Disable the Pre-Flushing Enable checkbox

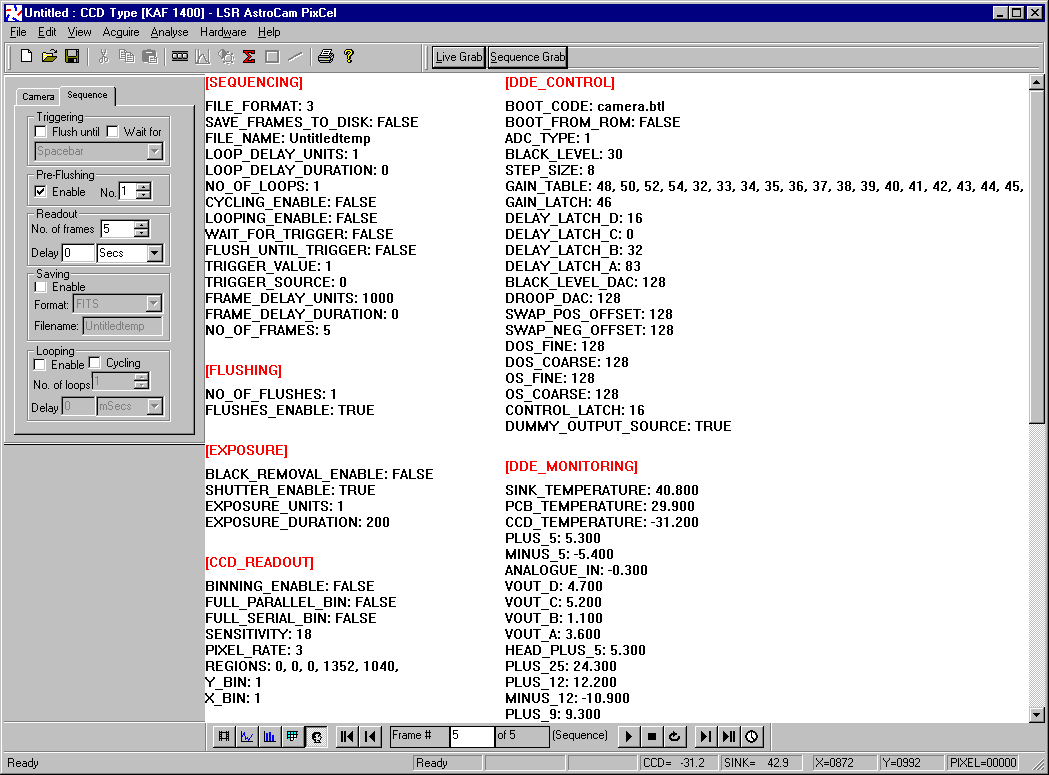click(41, 192)
